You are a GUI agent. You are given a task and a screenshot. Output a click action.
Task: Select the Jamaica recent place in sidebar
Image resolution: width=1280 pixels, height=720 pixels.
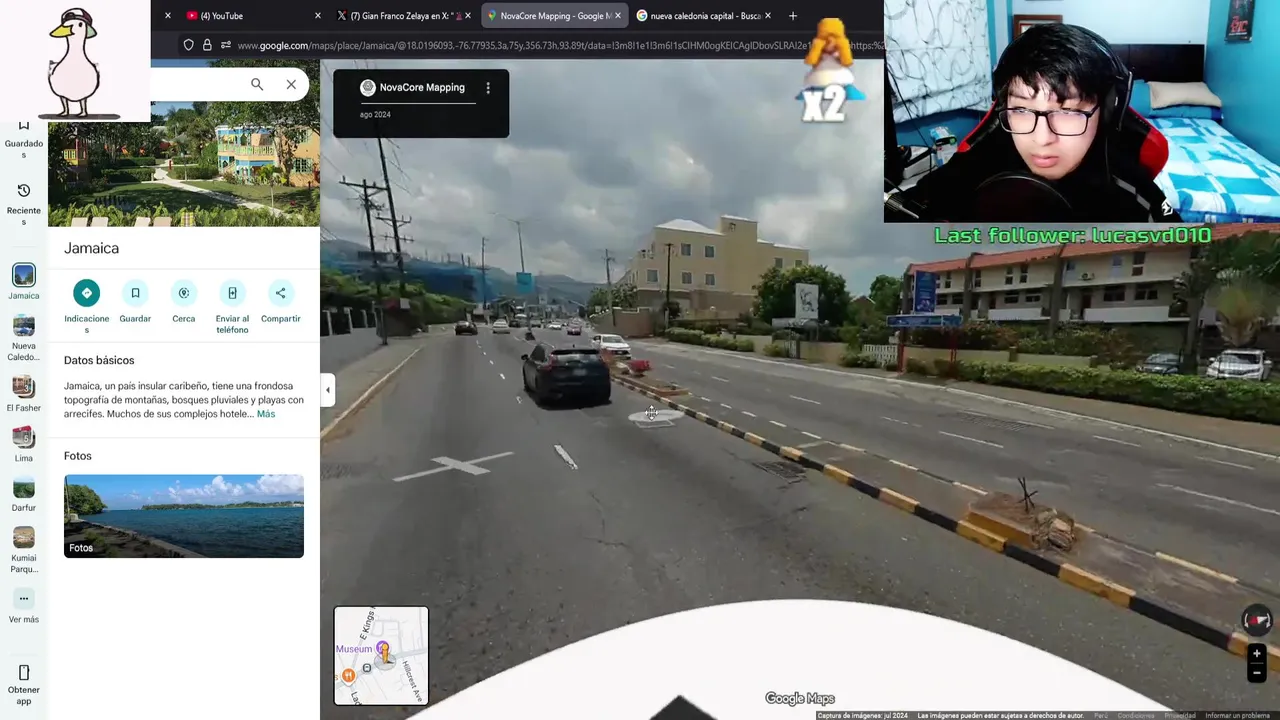pos(24,282)
